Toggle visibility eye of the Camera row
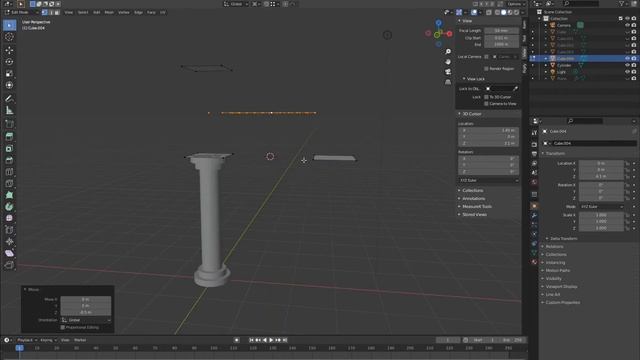Screen dimensions: 640x360 tap(627, 25)
